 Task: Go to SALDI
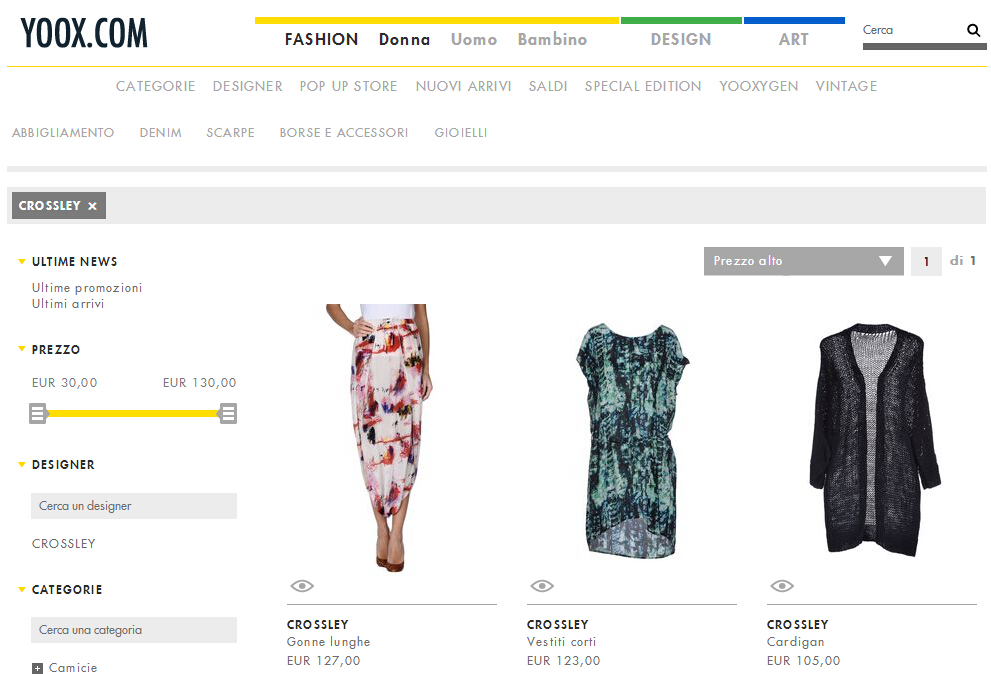(x=548, y=86)
